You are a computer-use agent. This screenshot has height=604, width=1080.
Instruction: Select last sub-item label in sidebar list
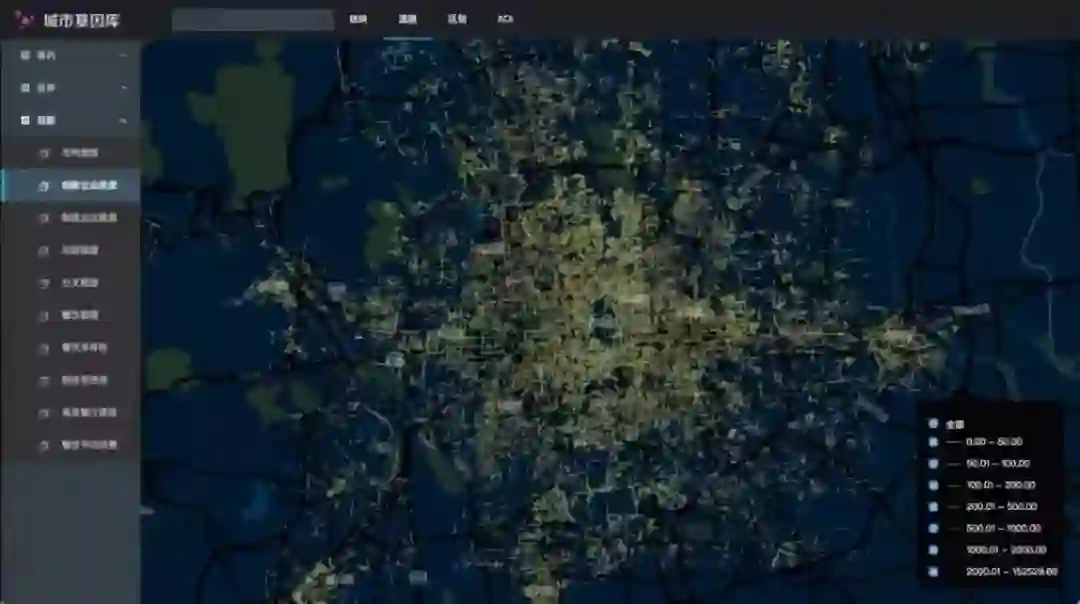(x=89, y=445)
